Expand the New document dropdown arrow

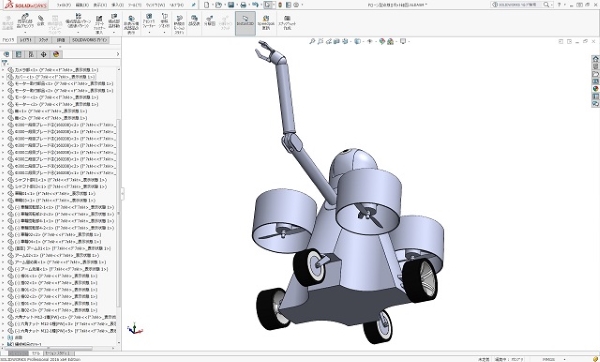212,5
